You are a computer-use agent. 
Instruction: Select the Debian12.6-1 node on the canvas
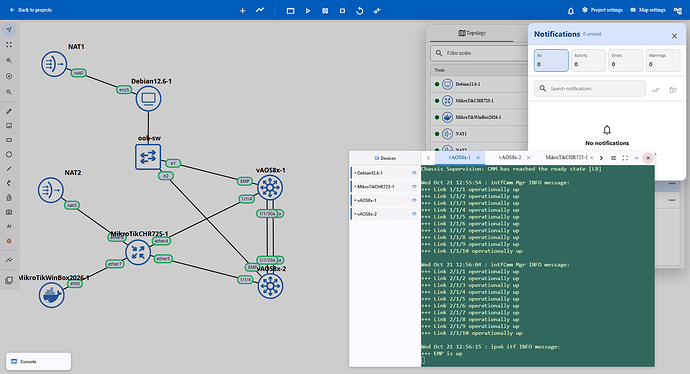[x=149, y=99]
